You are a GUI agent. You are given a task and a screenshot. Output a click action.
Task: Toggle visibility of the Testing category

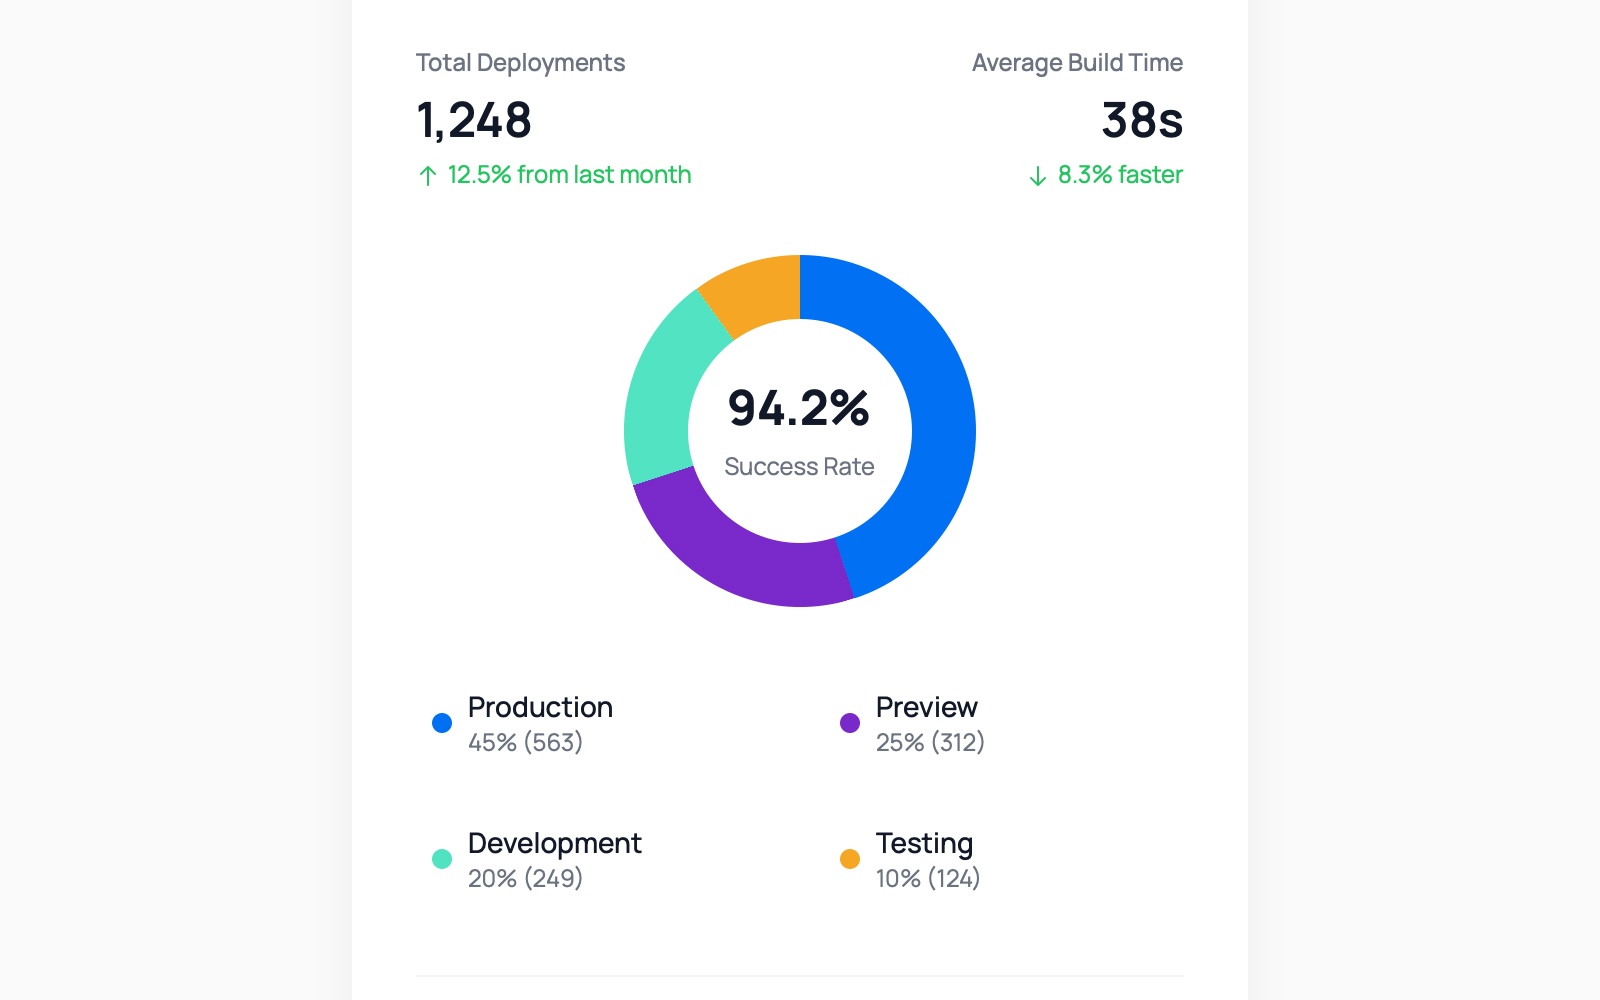[923, 843]
